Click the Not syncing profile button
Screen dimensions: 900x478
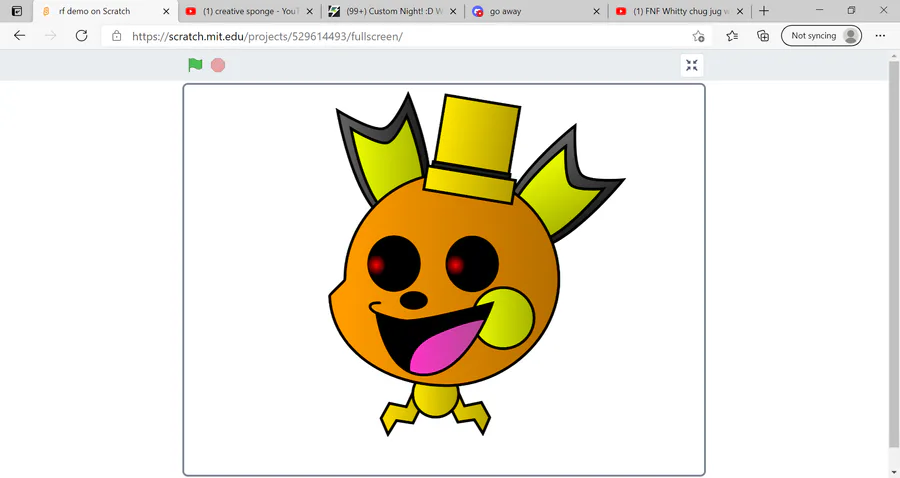click(821, 36)
